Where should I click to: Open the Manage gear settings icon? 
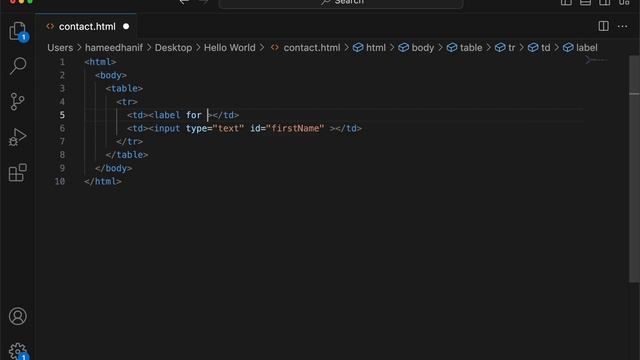coord(18,351)
